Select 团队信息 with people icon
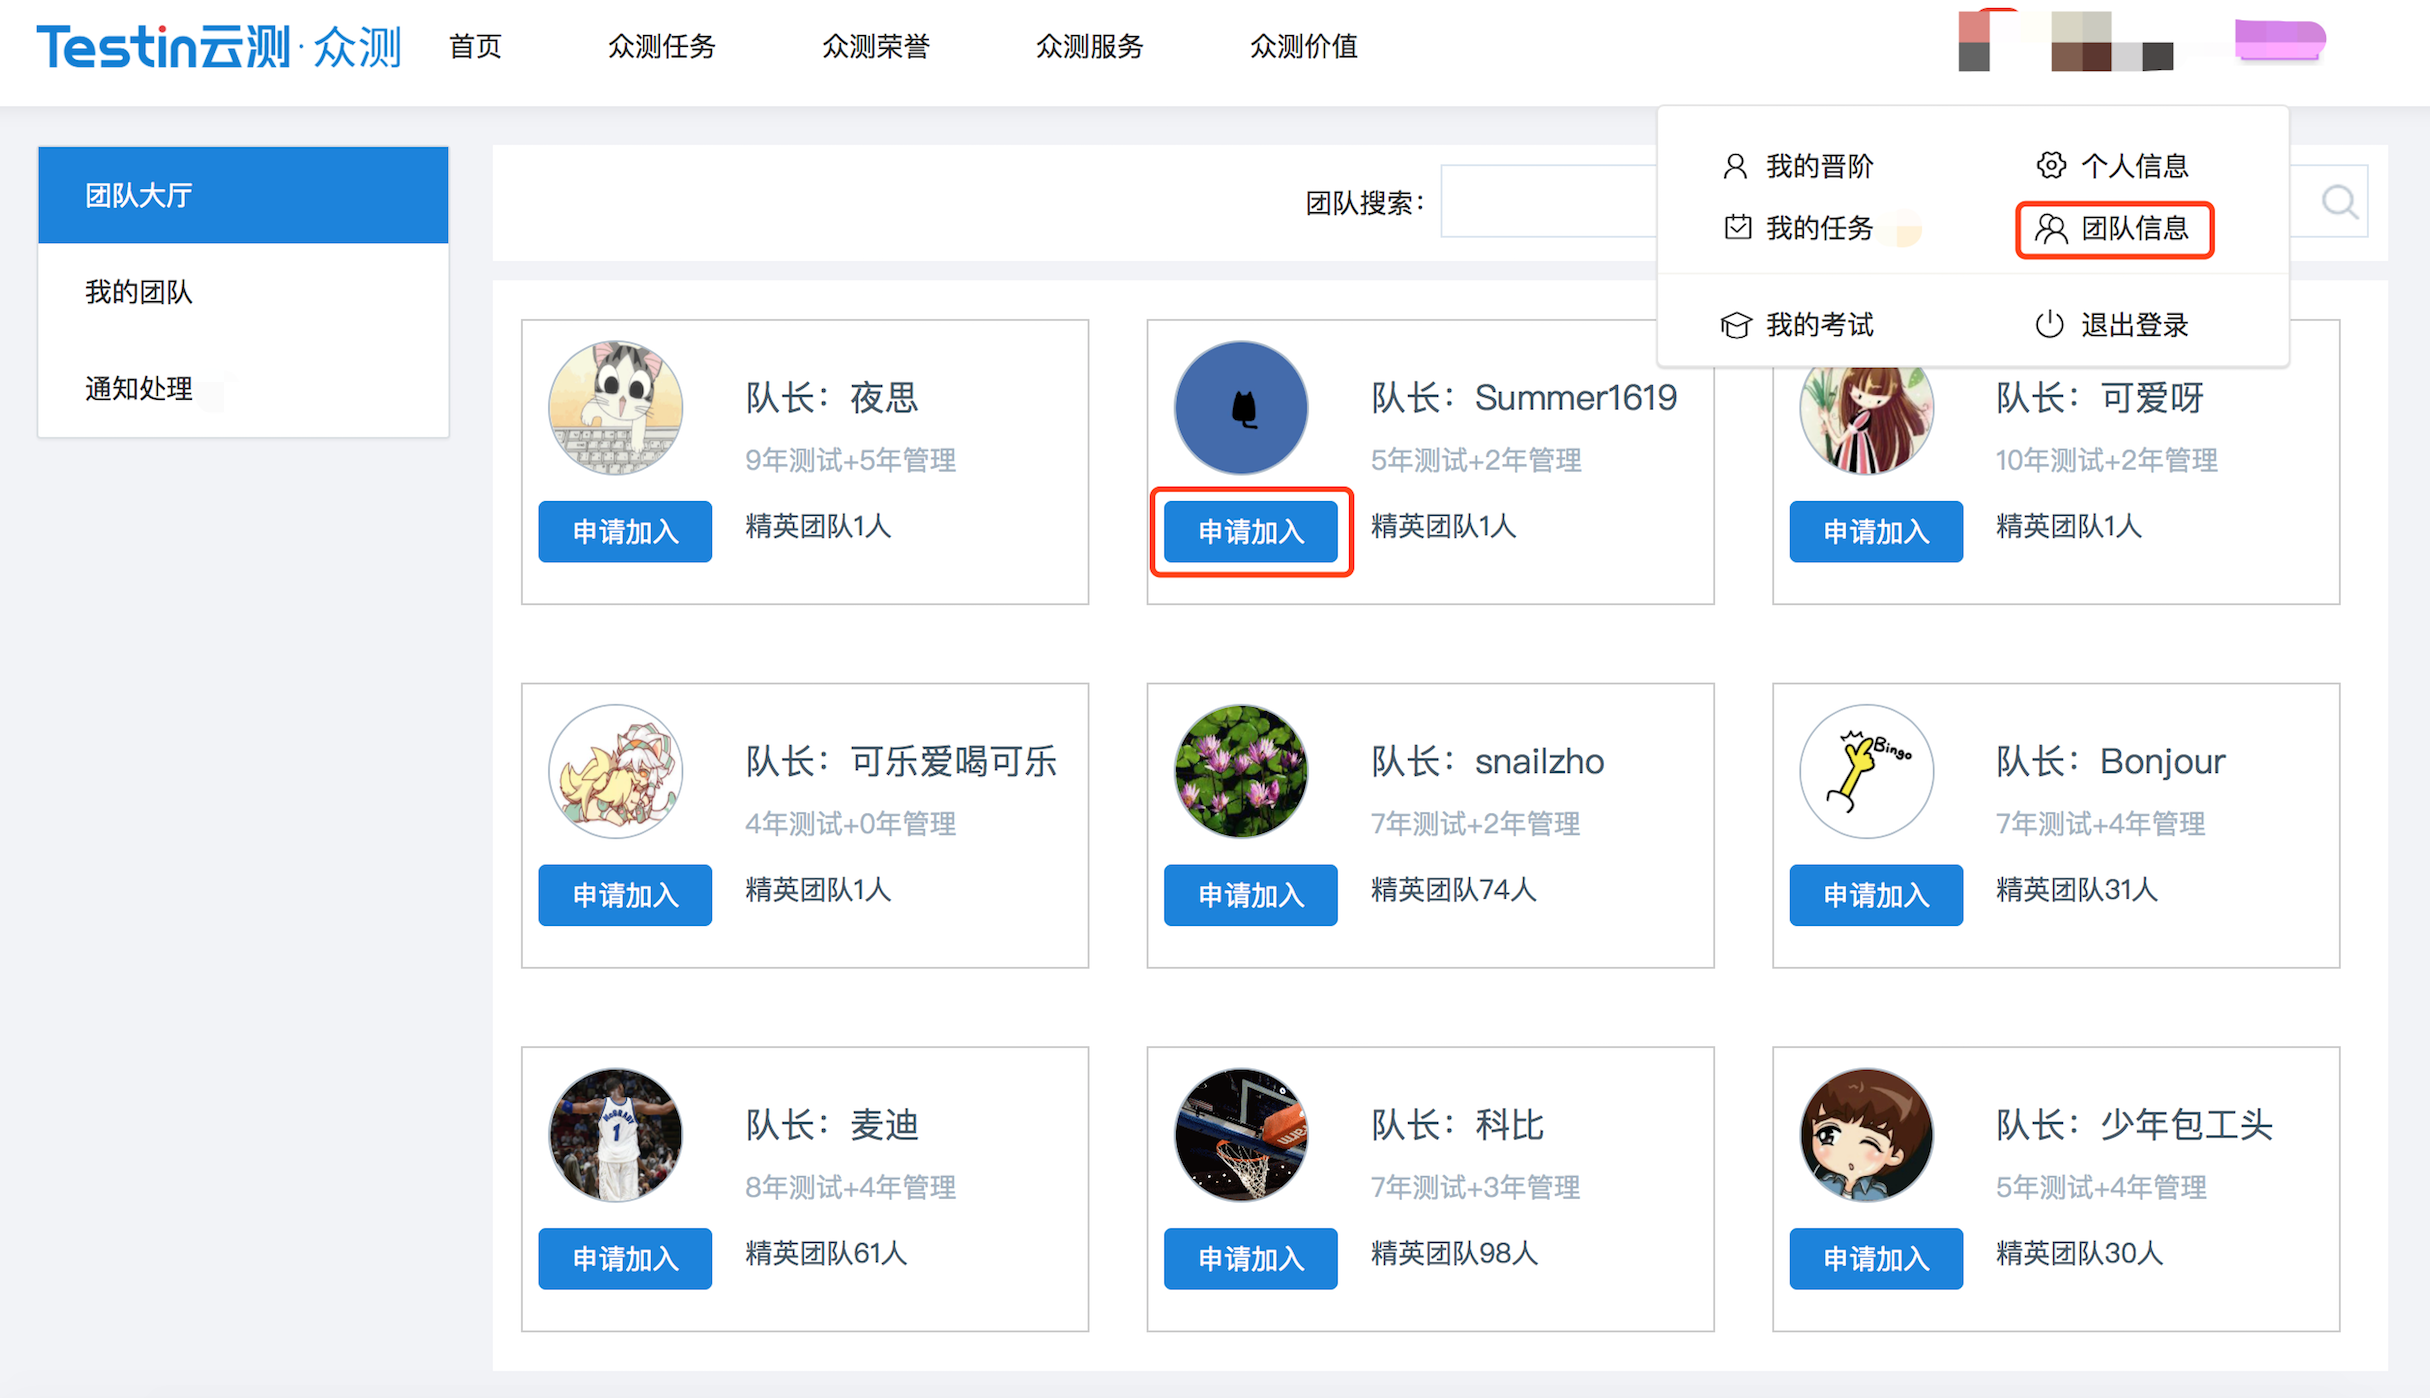 click(x=2114, y=229)
